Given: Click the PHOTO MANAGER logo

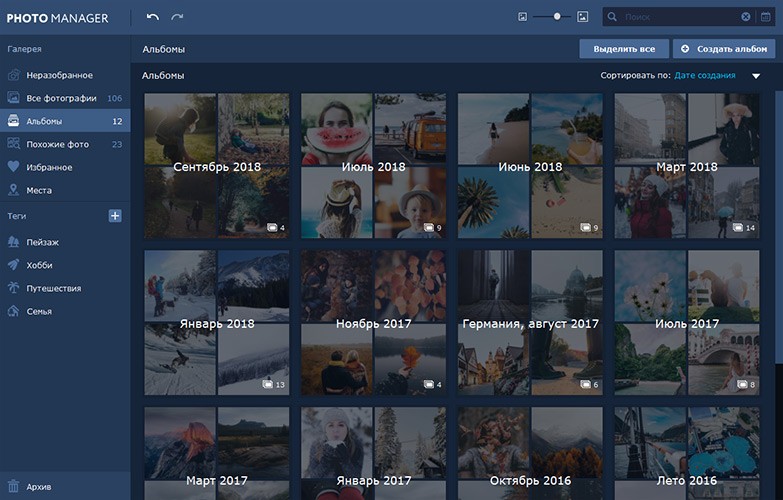Looking at the screenshot, I should pos(57,18).
